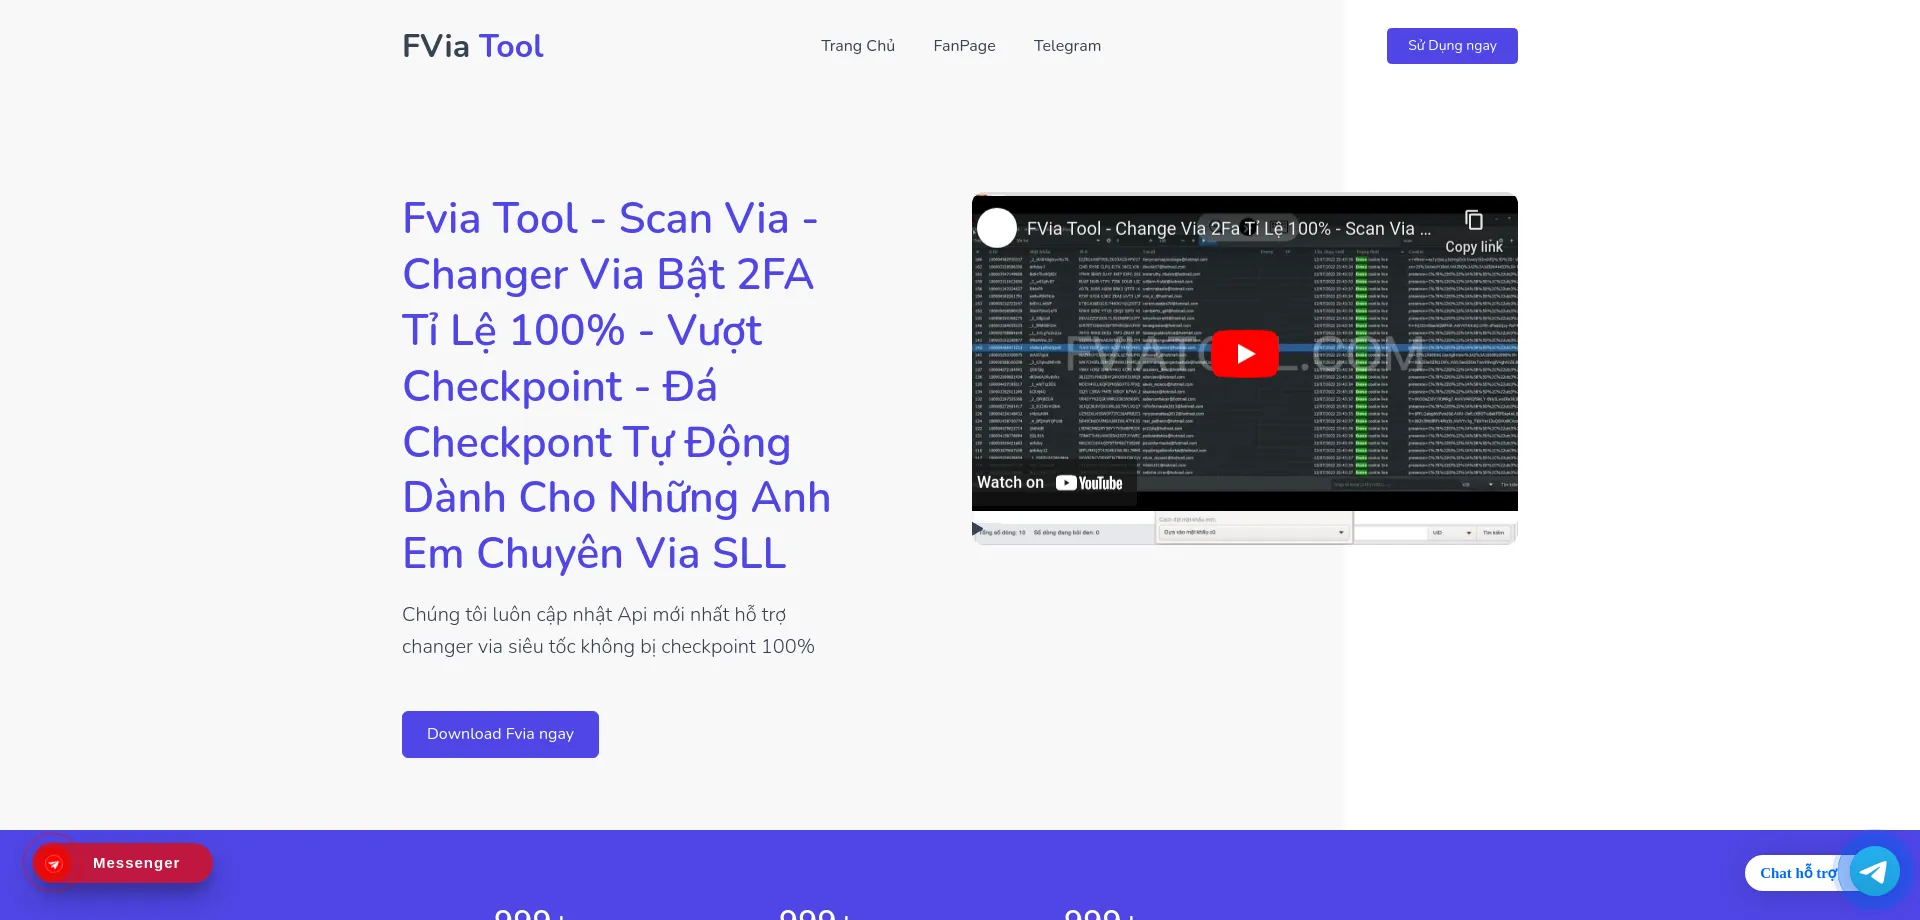Open the video title 'FVia Tool - Change Via 2FA'
Image resolution: width=1920 pixels, height=920 pixels.
pyautogui.click(x=1200, y=228)
